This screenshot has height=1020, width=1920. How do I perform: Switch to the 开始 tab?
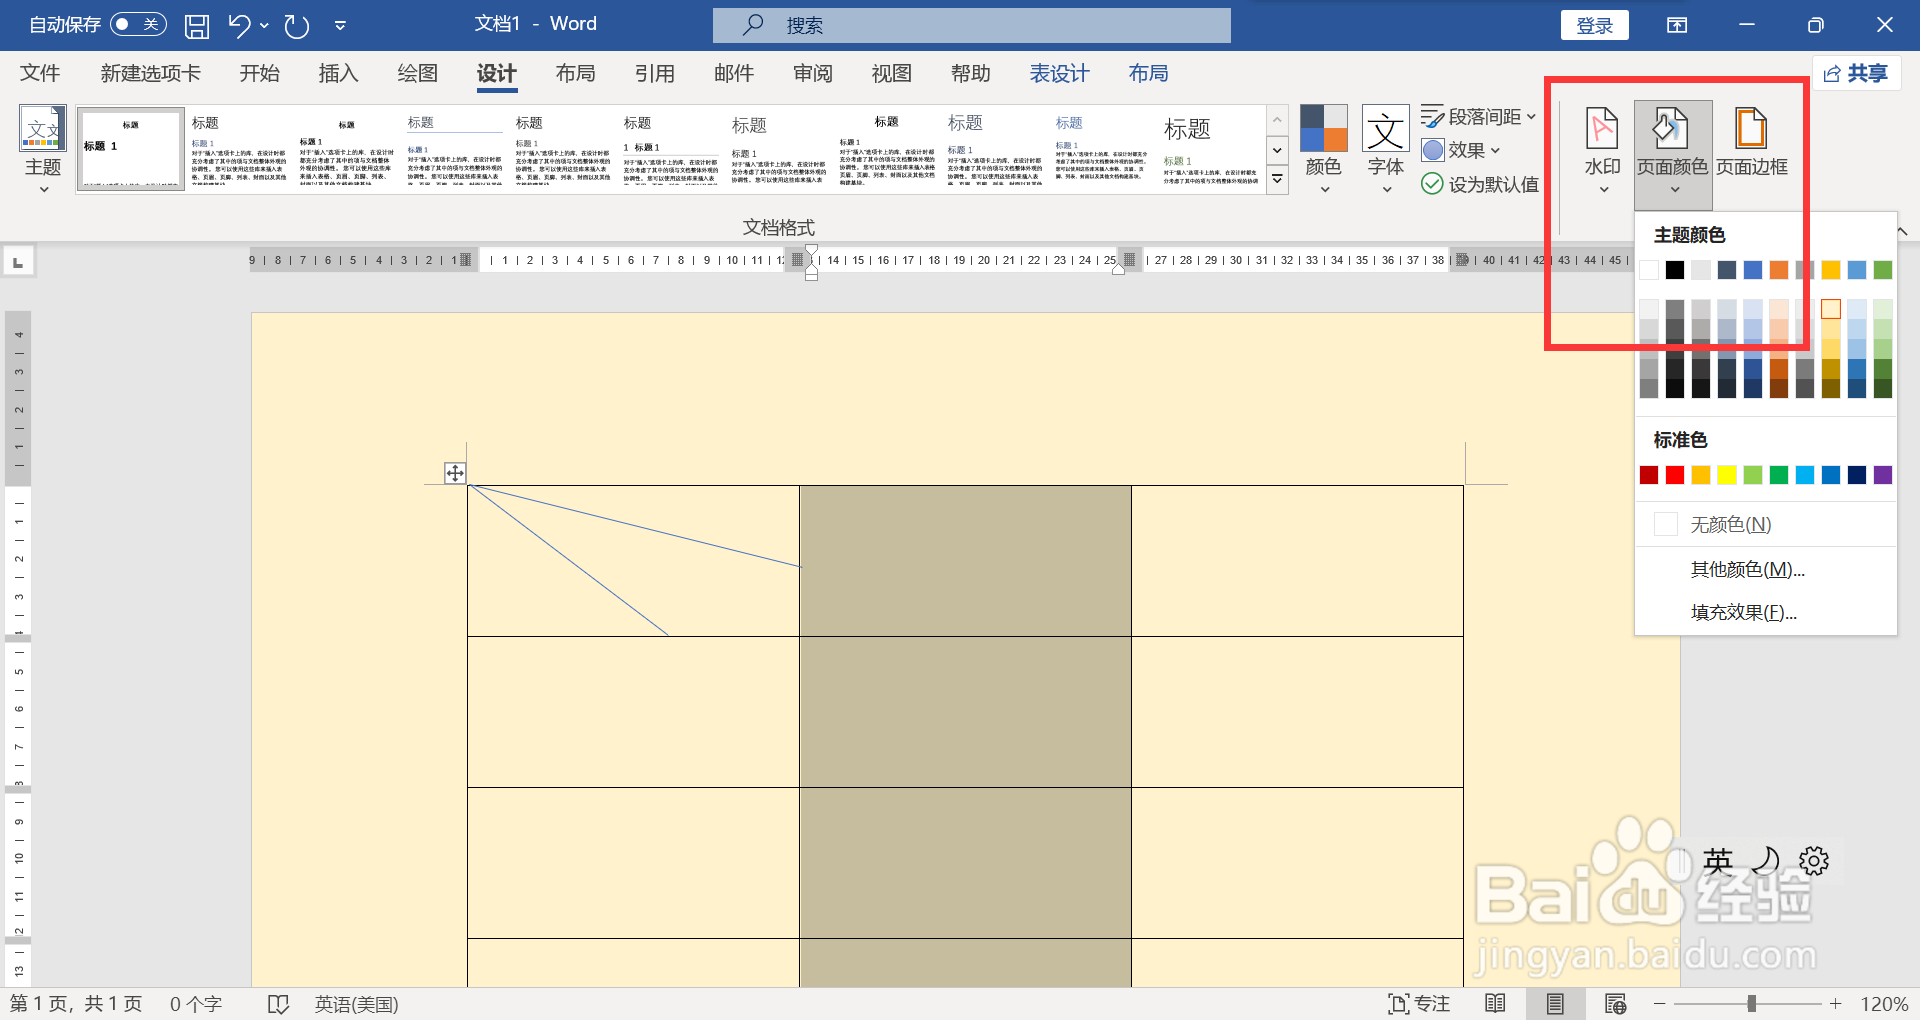point(260,73)
